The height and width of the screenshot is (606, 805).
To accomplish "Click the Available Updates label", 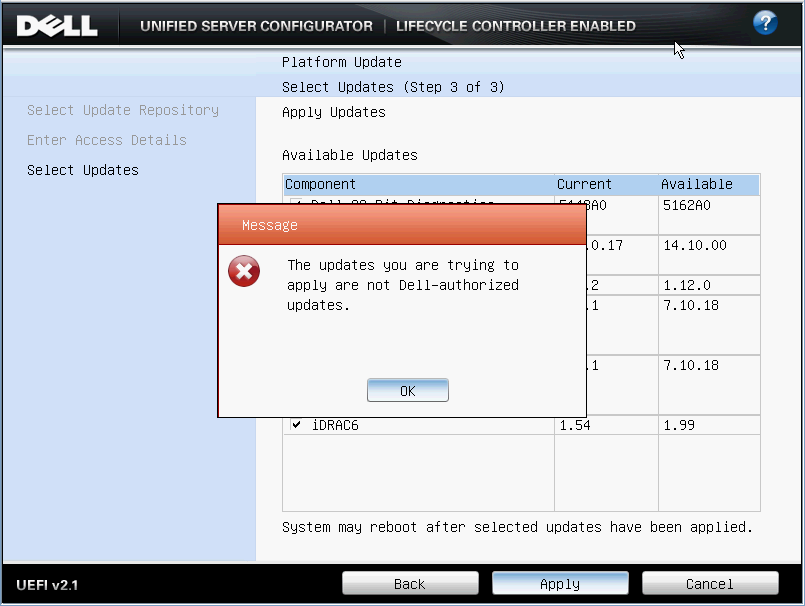I will click(350, 155).
